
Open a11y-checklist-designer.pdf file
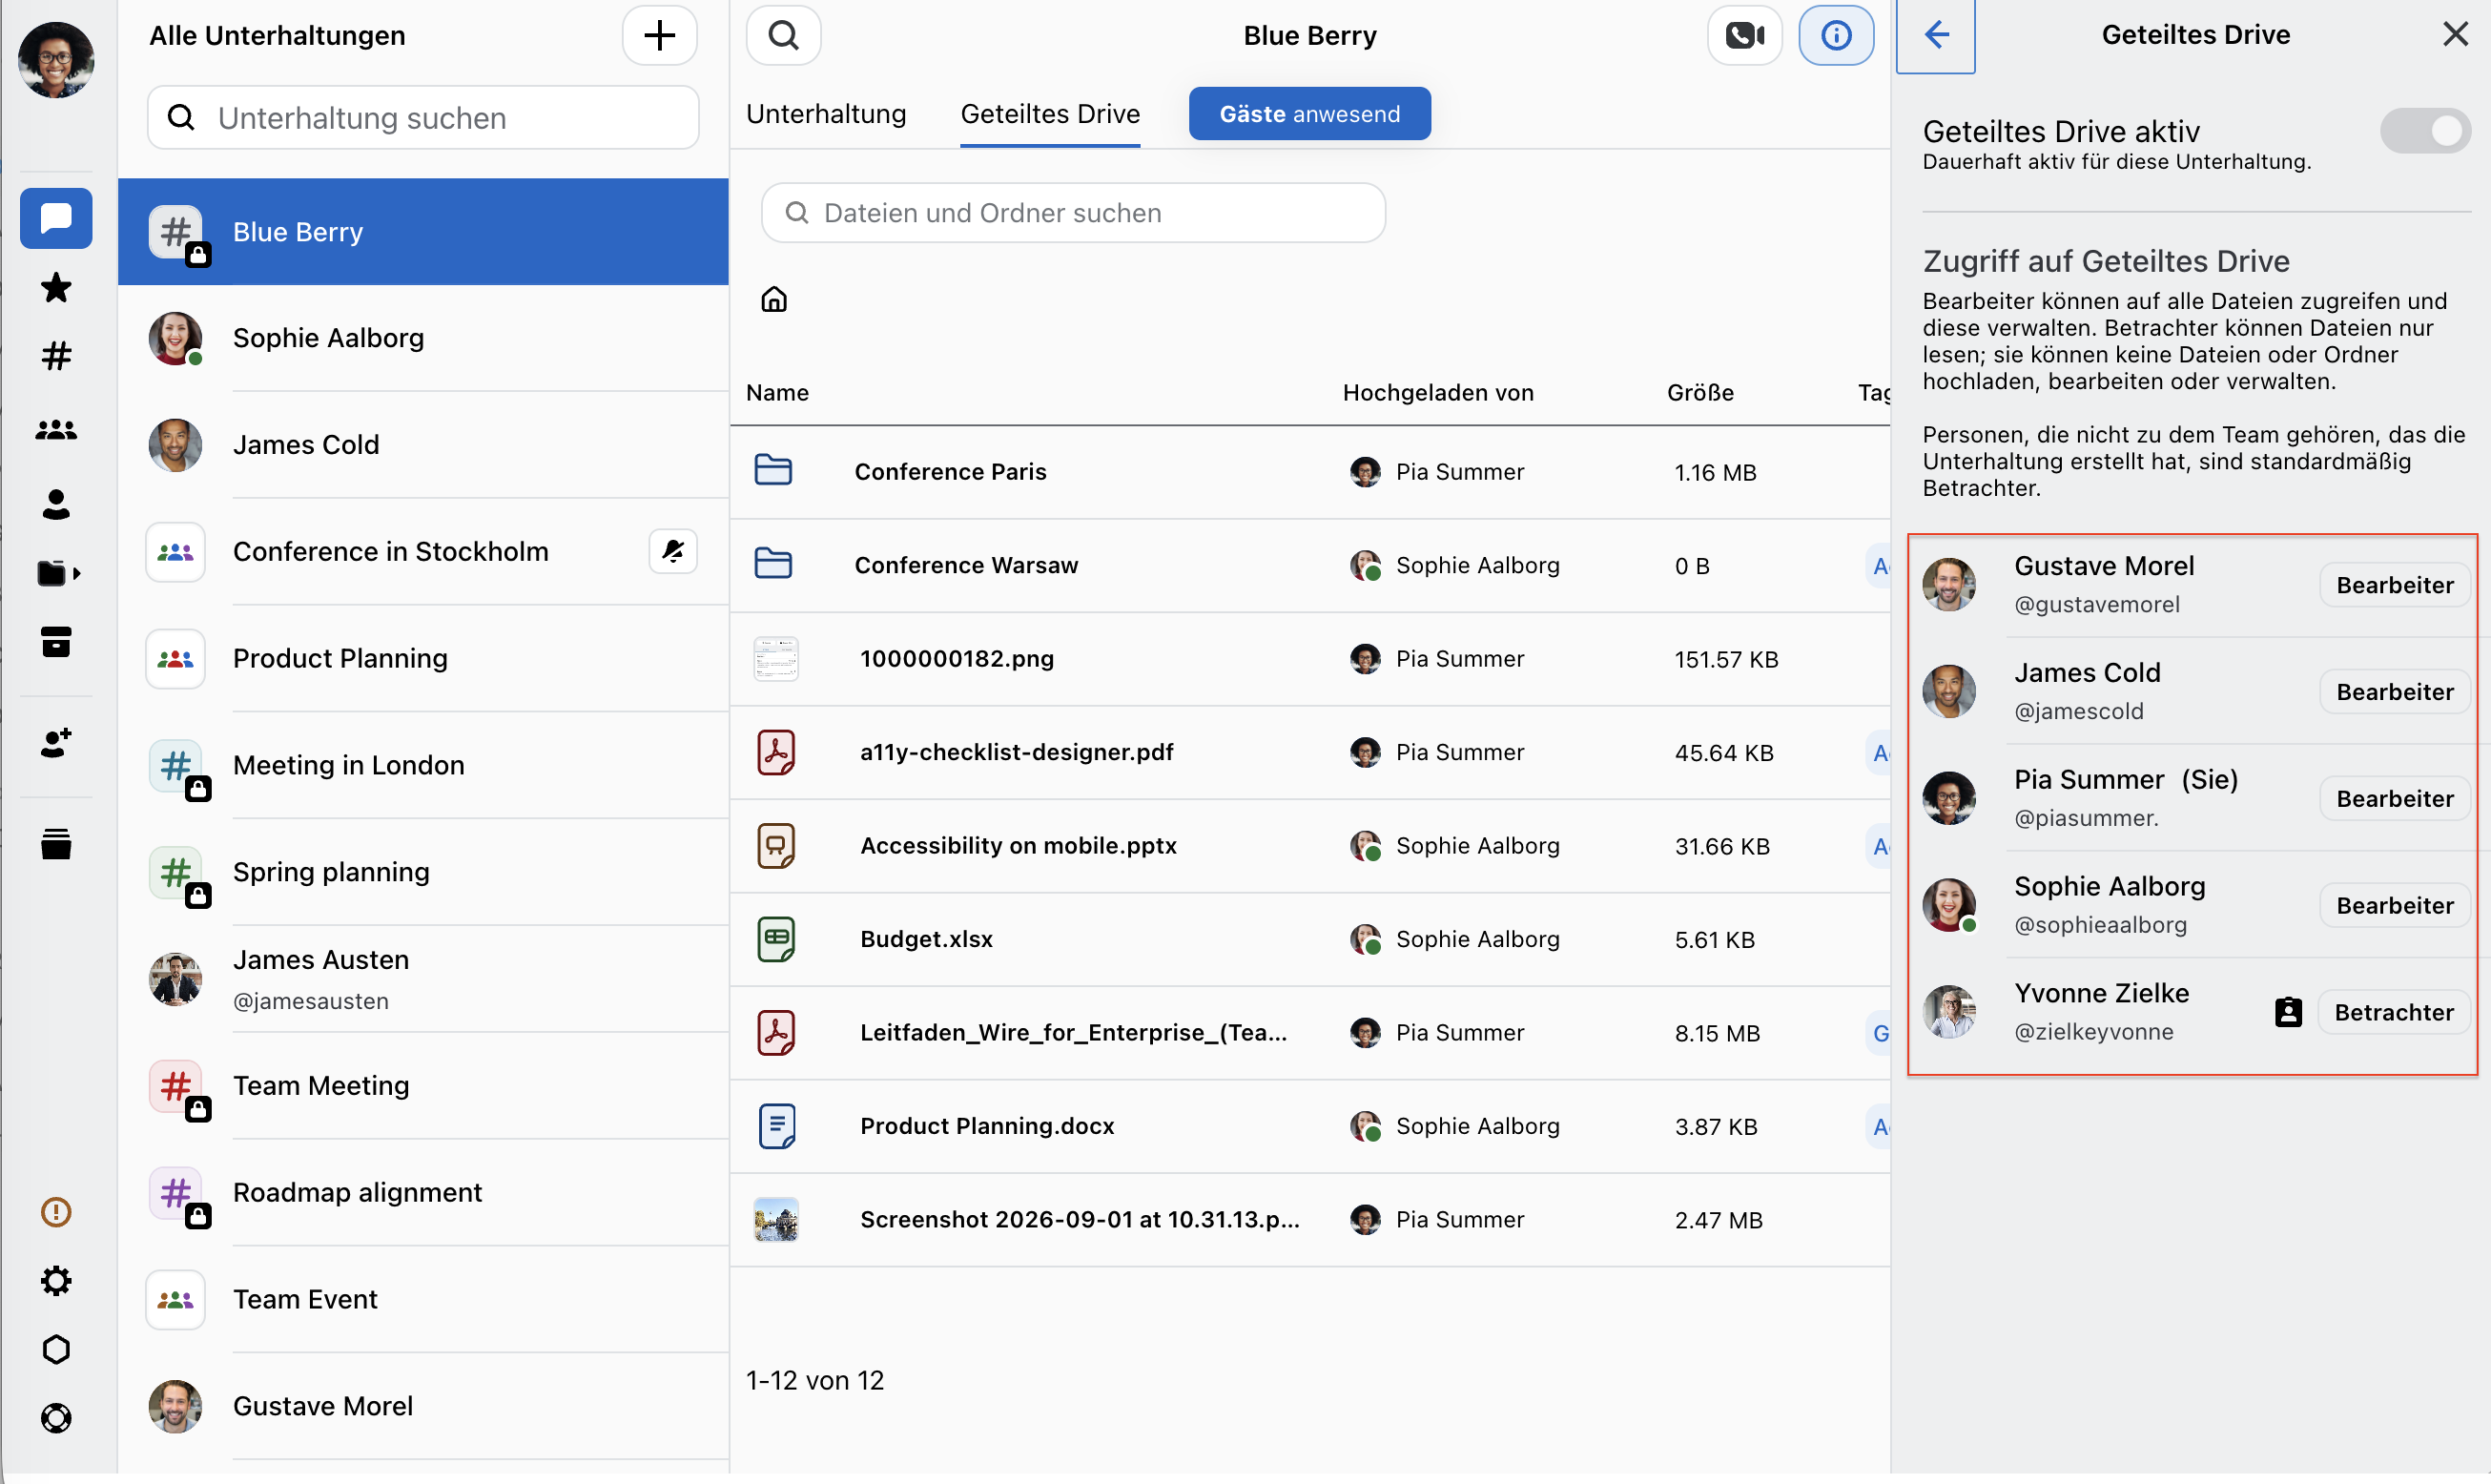point(1016,753)
